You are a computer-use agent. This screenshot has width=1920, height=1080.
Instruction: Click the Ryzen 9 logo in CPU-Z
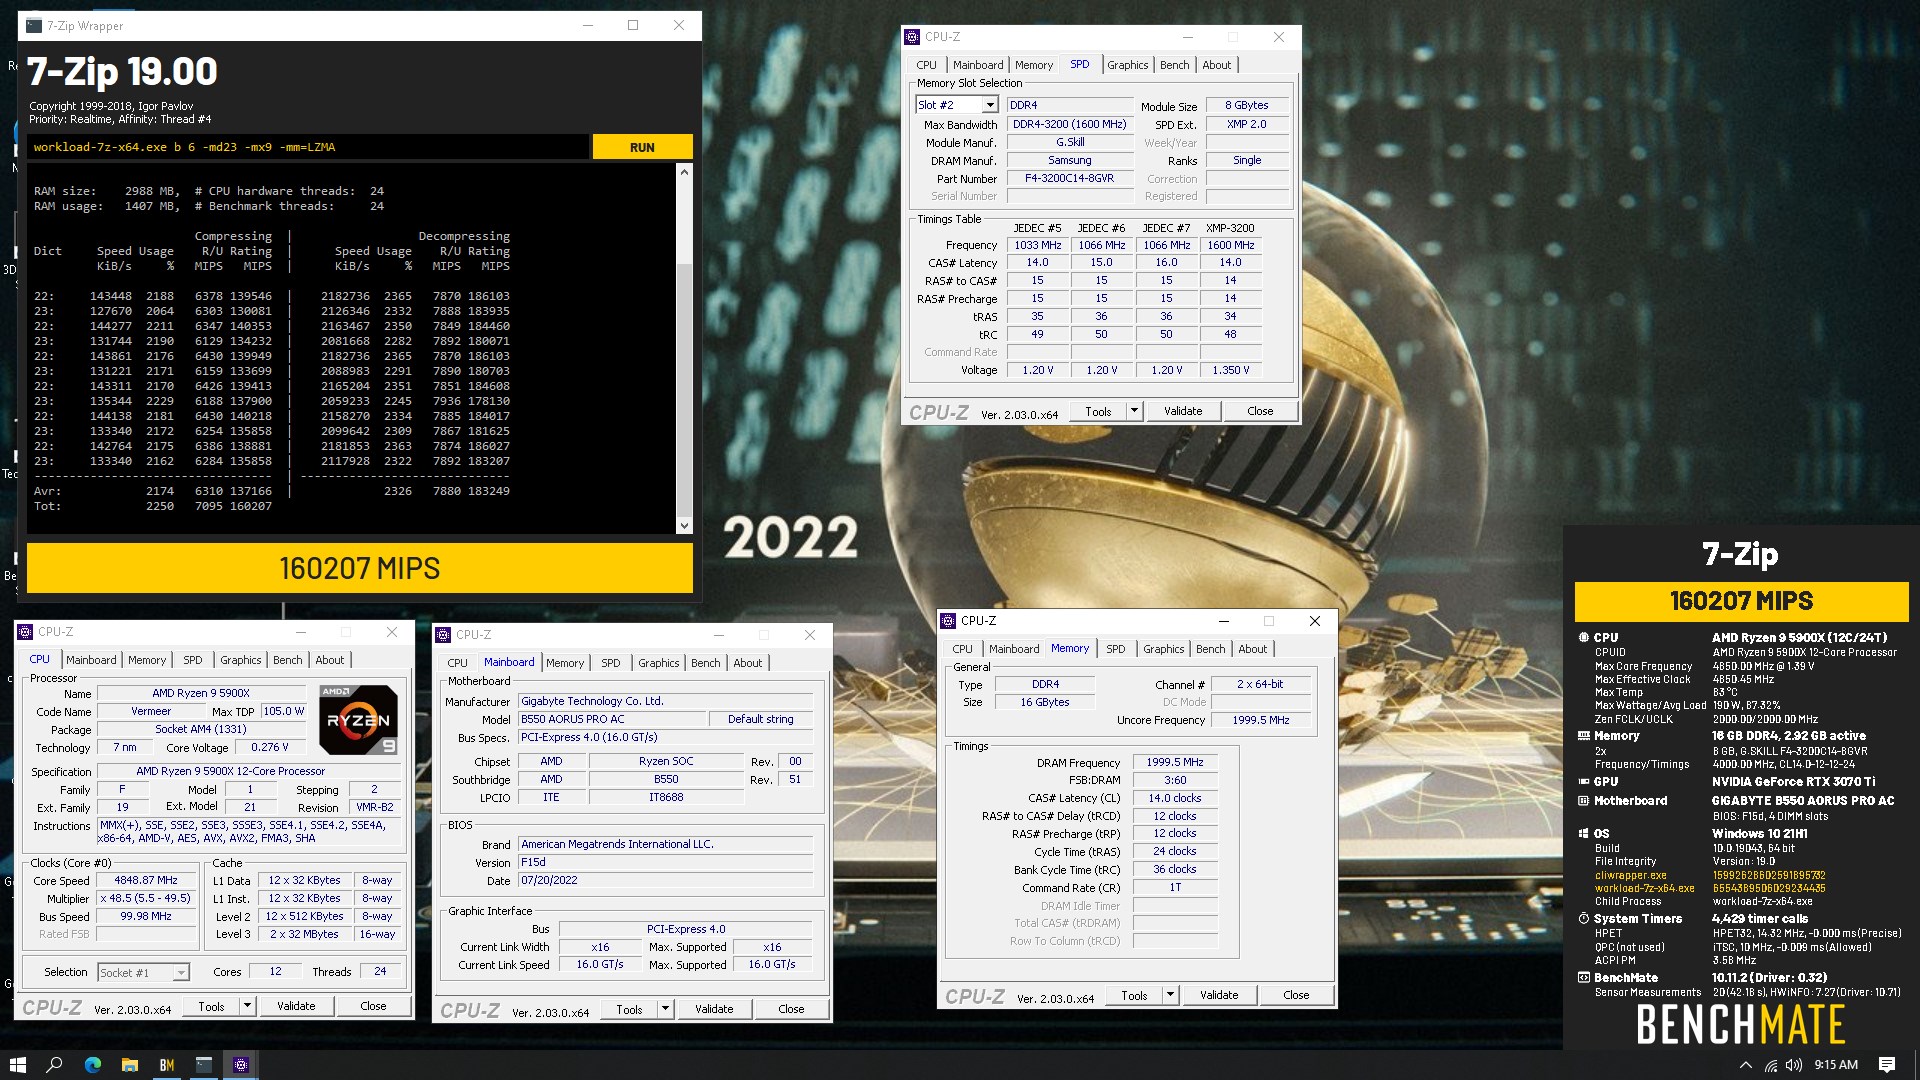tap(358, 719)
